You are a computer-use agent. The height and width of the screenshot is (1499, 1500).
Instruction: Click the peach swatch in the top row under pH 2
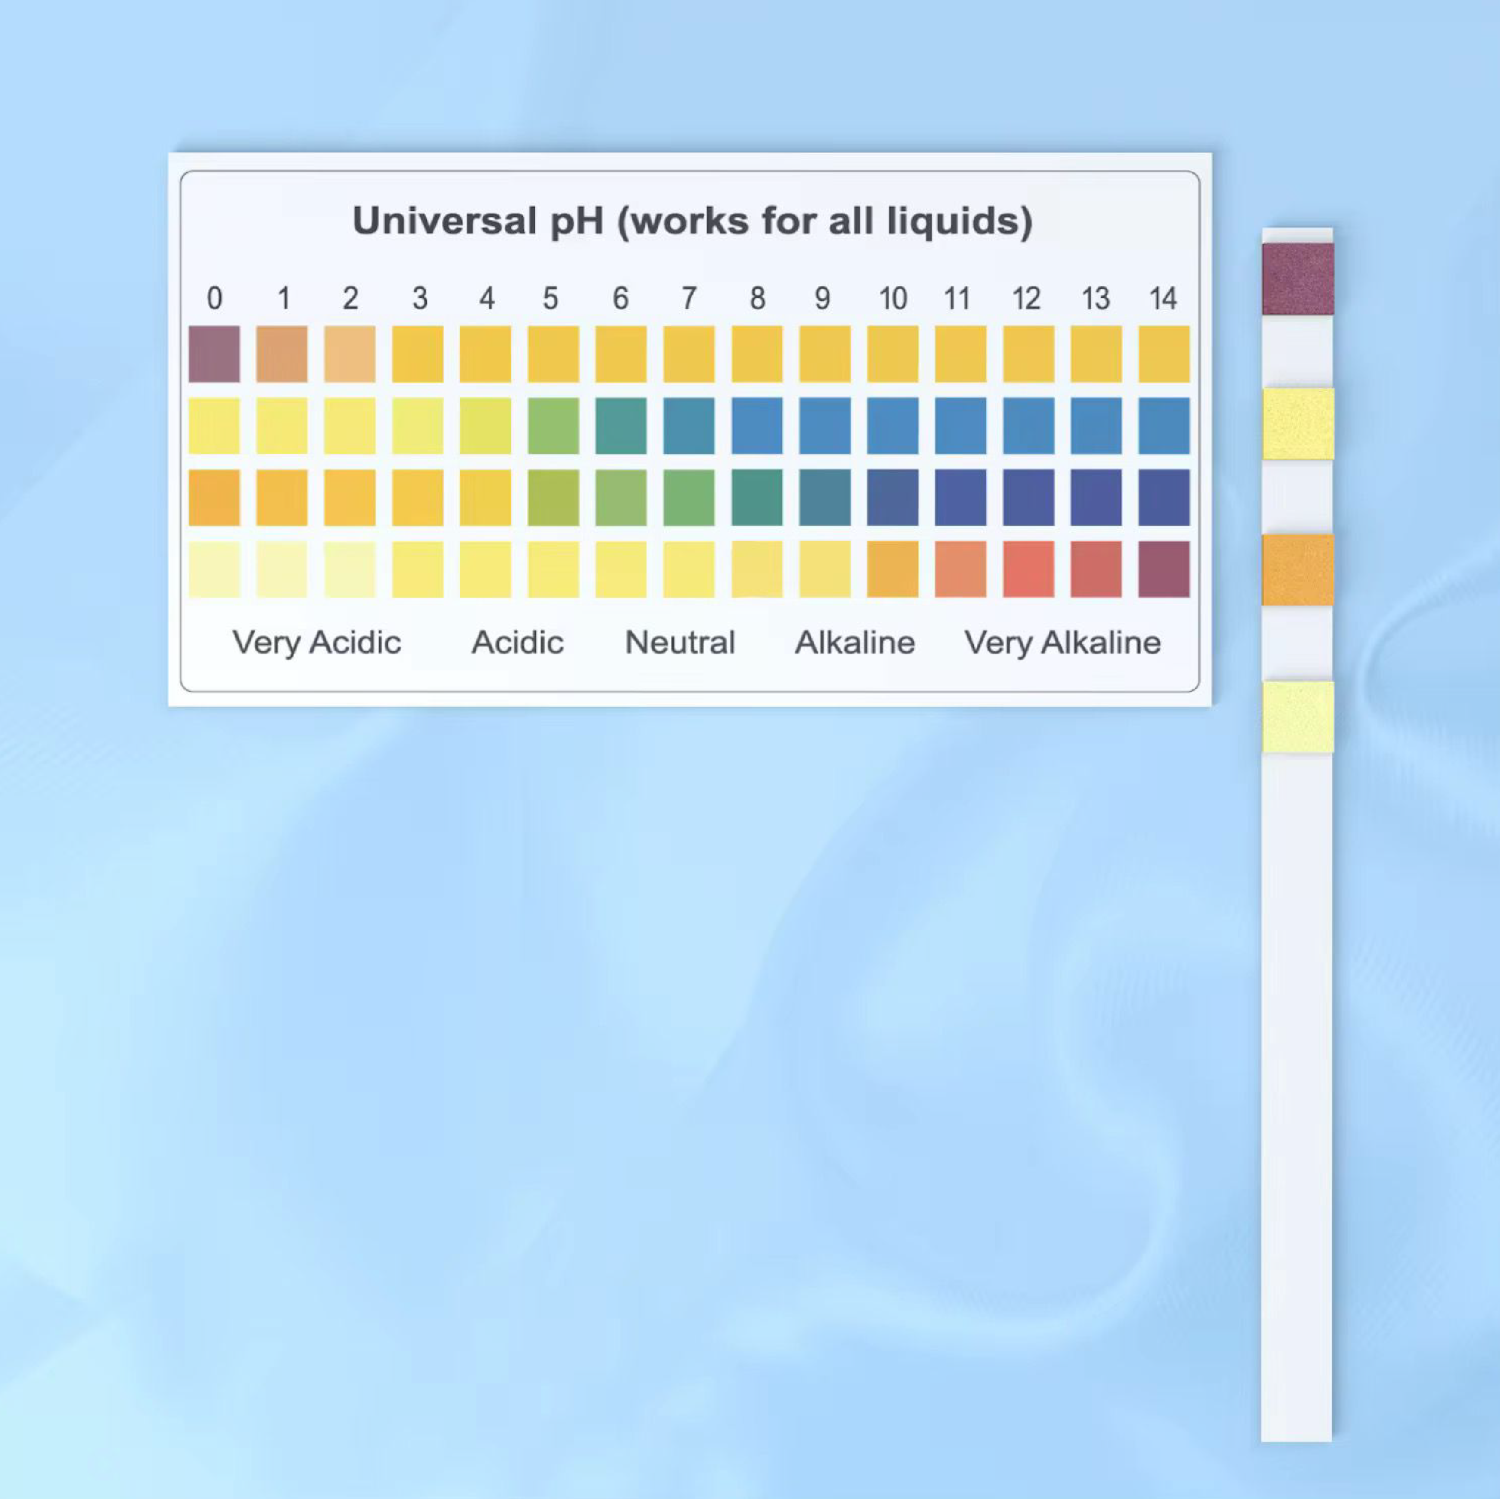point(350,354)
